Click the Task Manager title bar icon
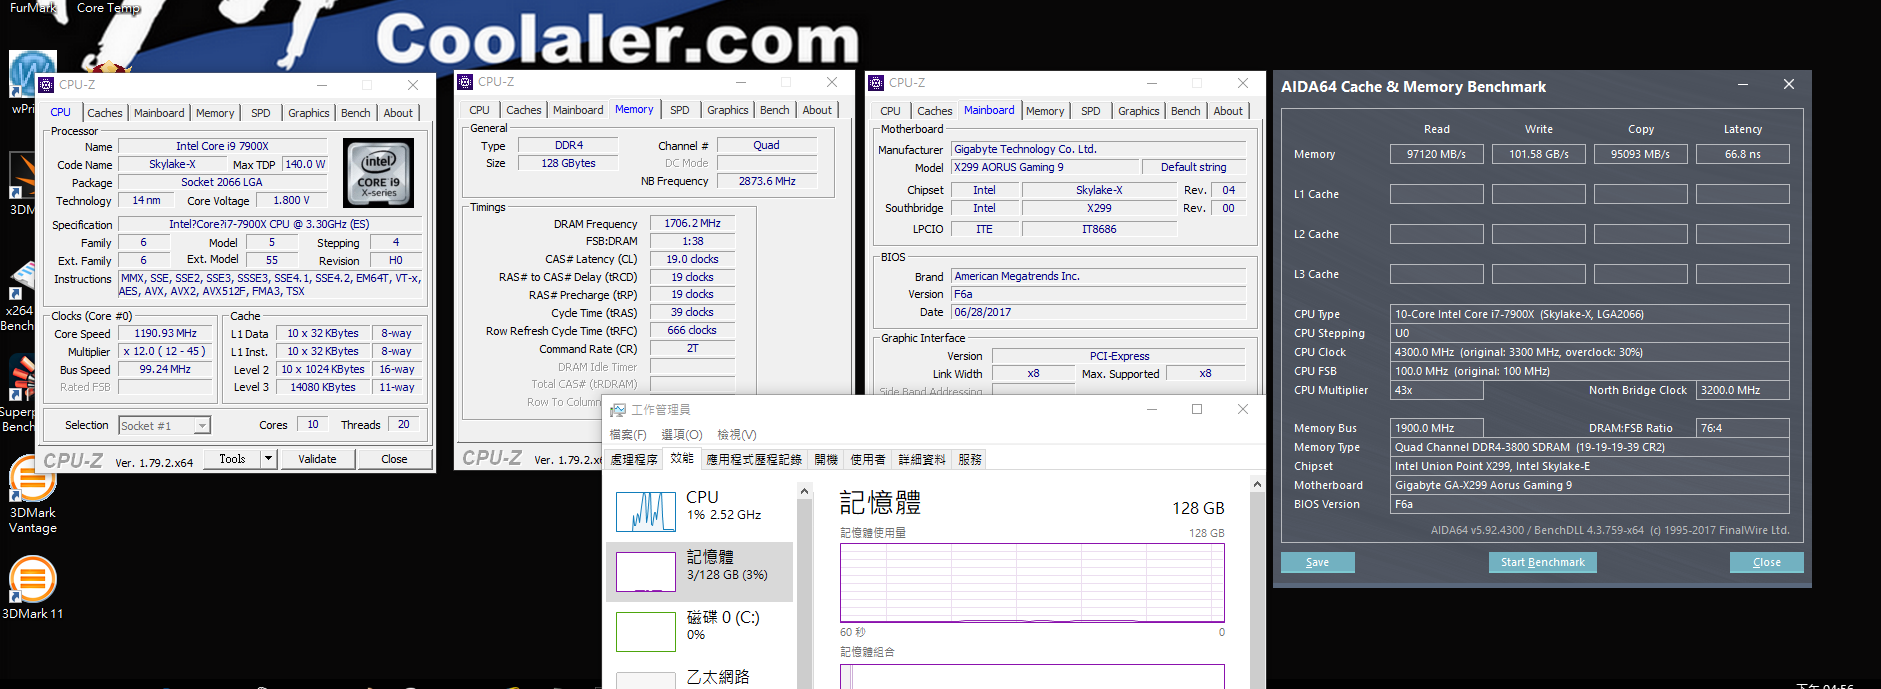 coord(618,410)
